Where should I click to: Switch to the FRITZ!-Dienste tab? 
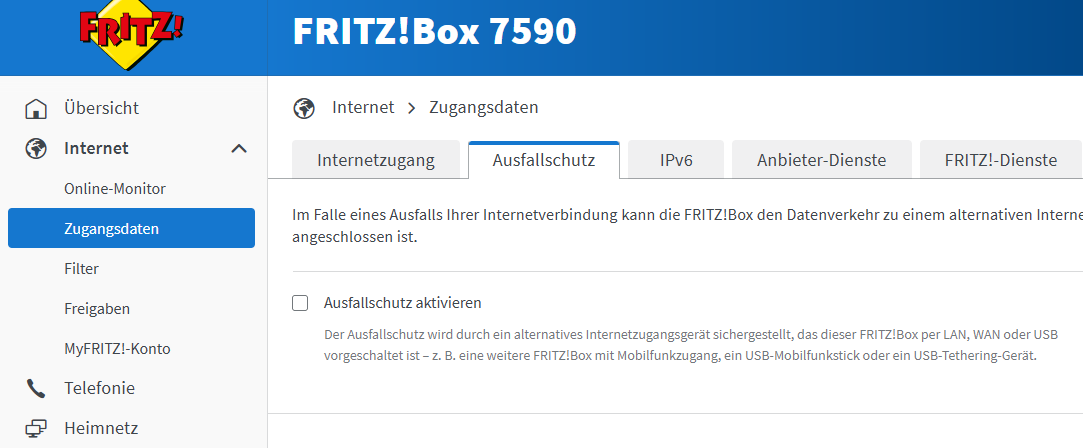click(x=1001, y=160)
